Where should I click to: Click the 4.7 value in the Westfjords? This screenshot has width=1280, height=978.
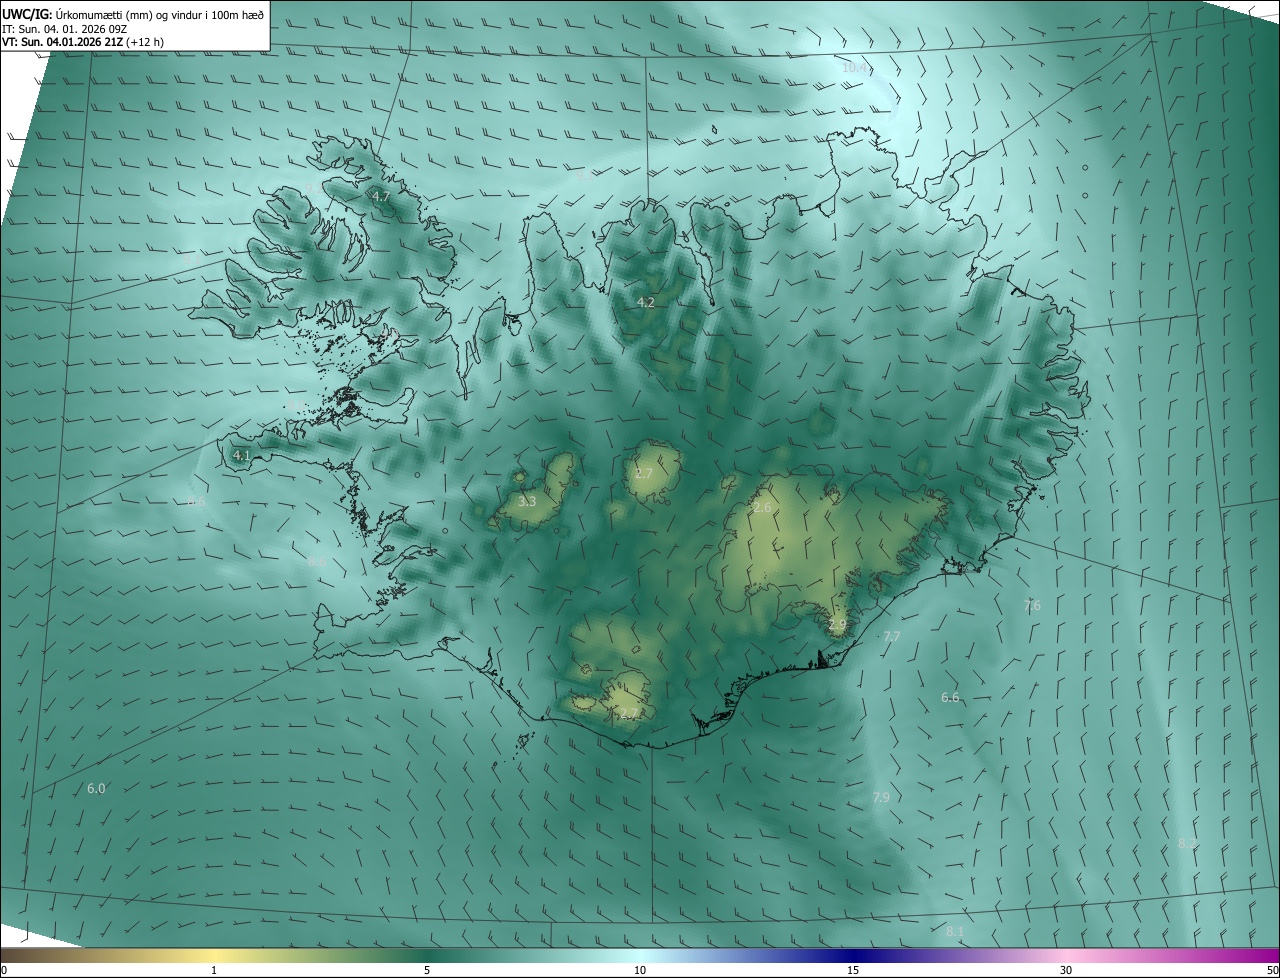[x=381, y=197]
